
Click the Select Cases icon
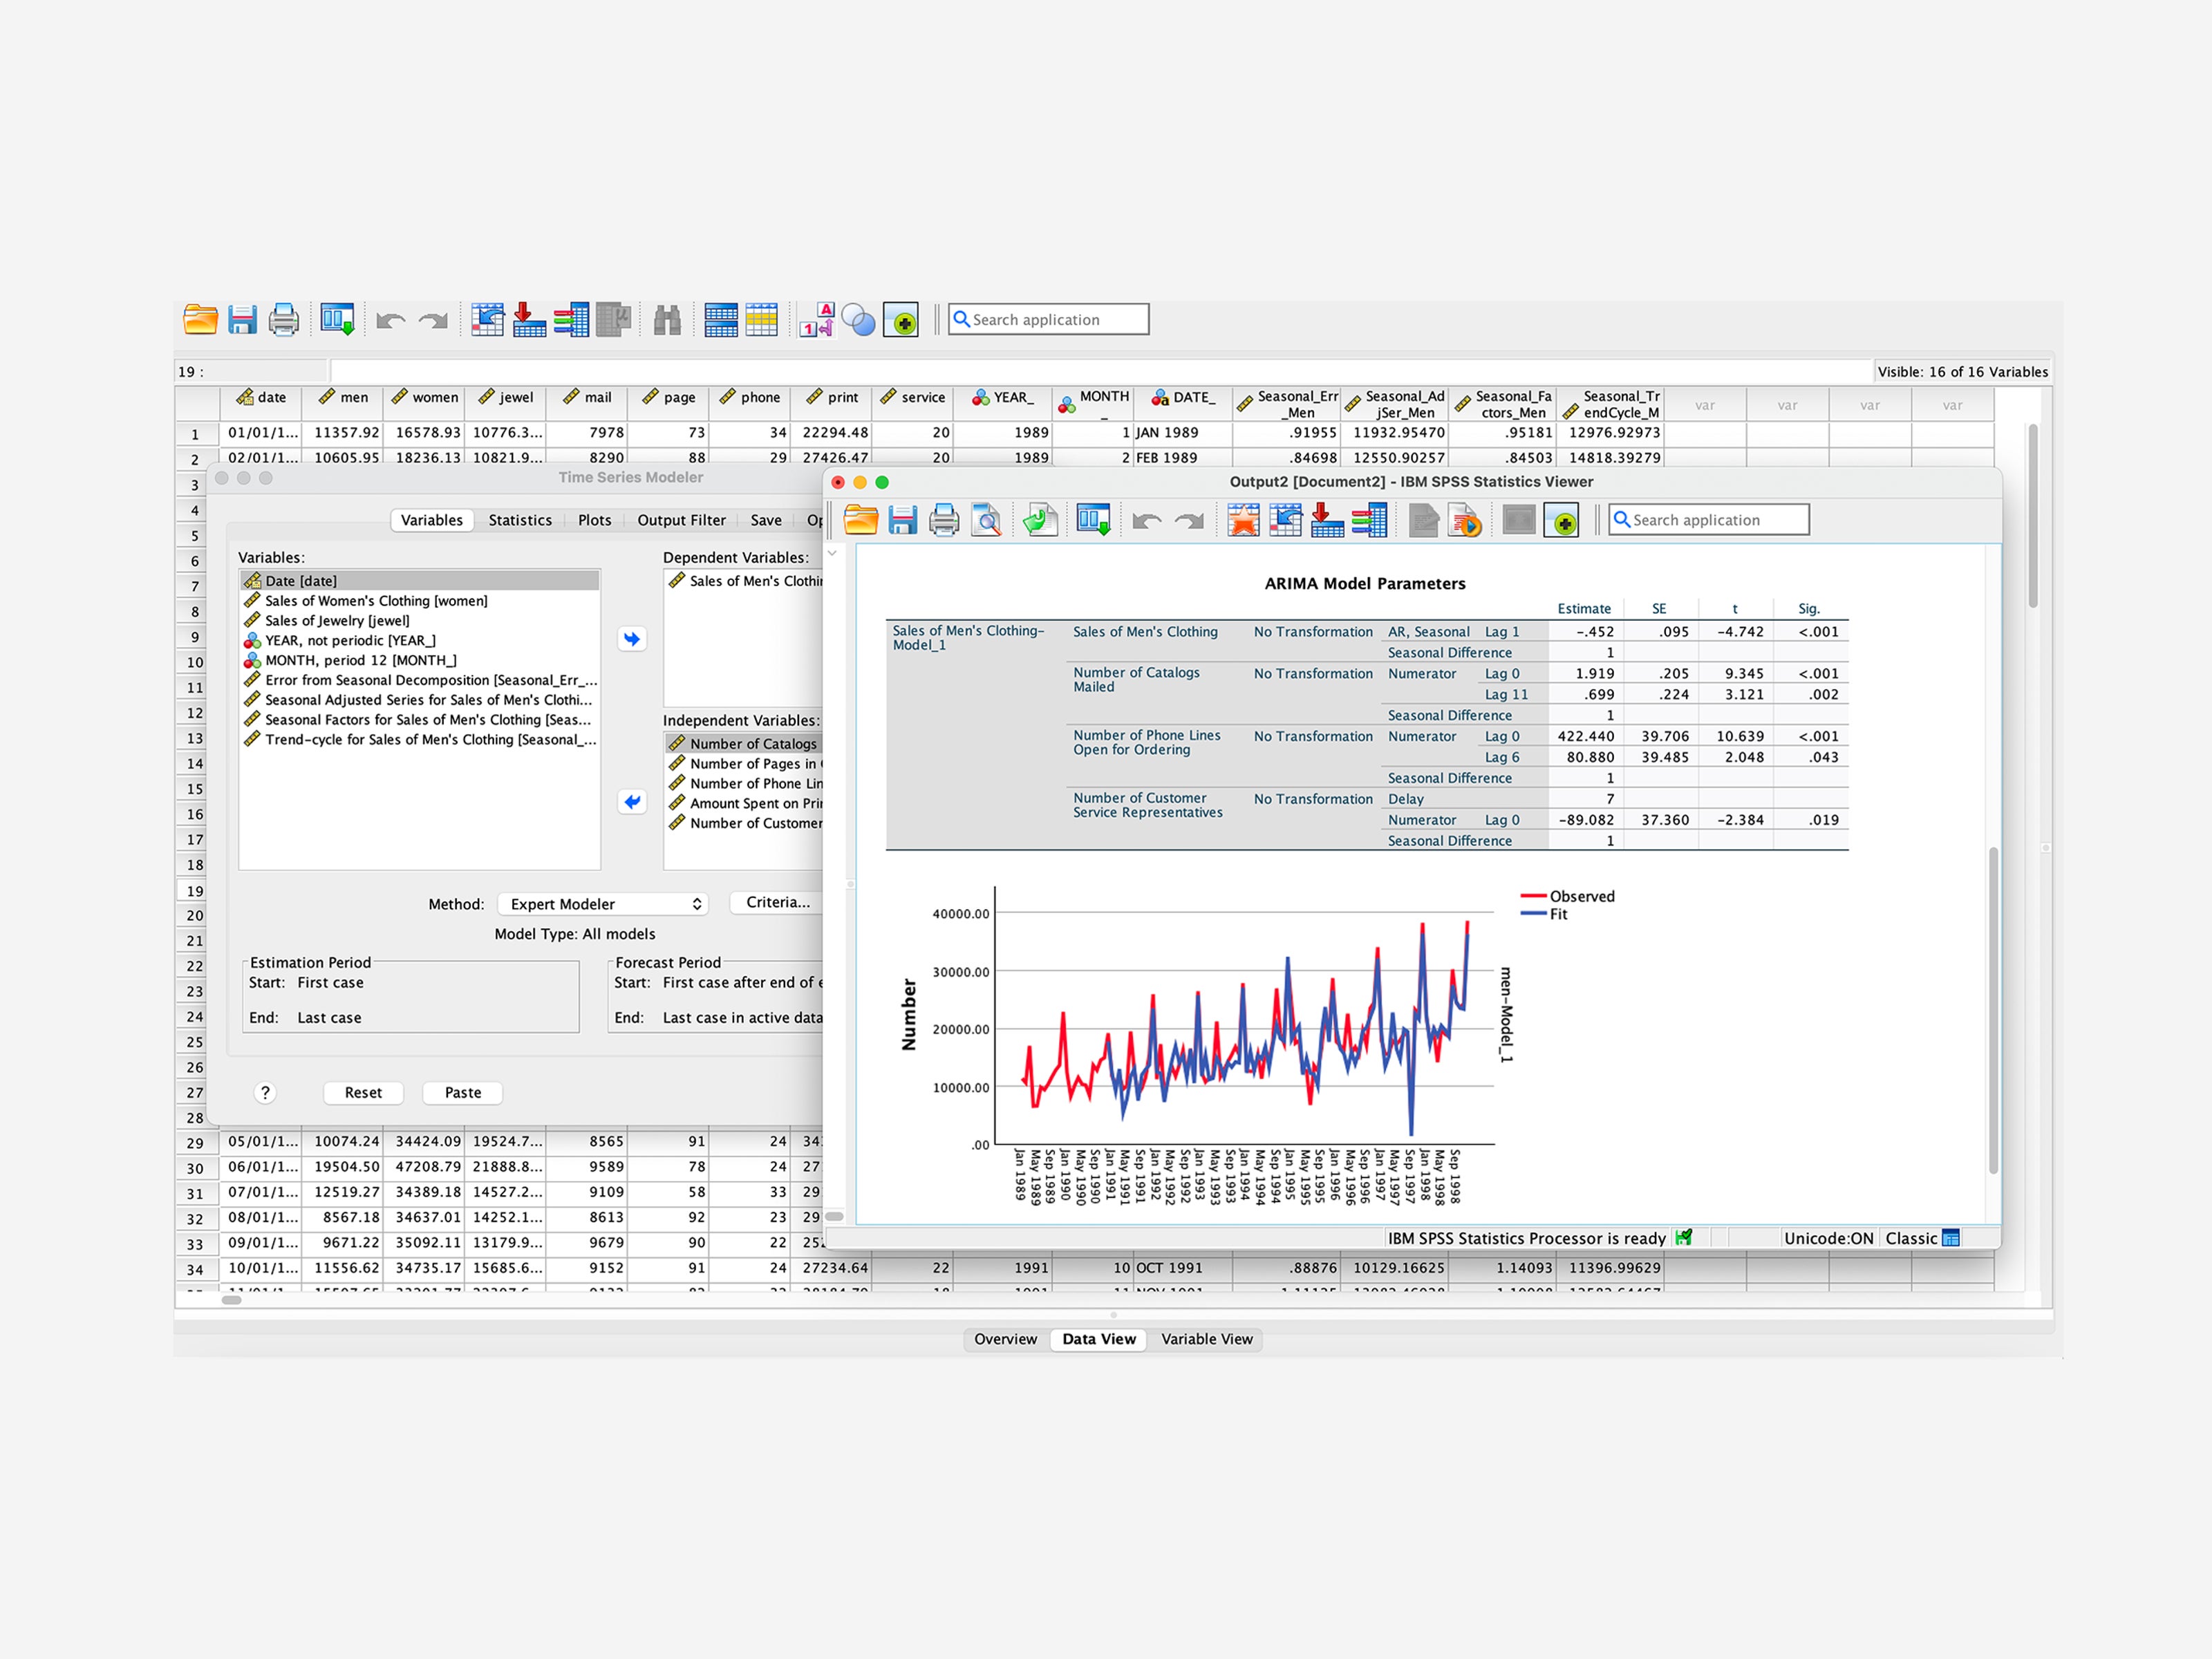pos(761,320)
